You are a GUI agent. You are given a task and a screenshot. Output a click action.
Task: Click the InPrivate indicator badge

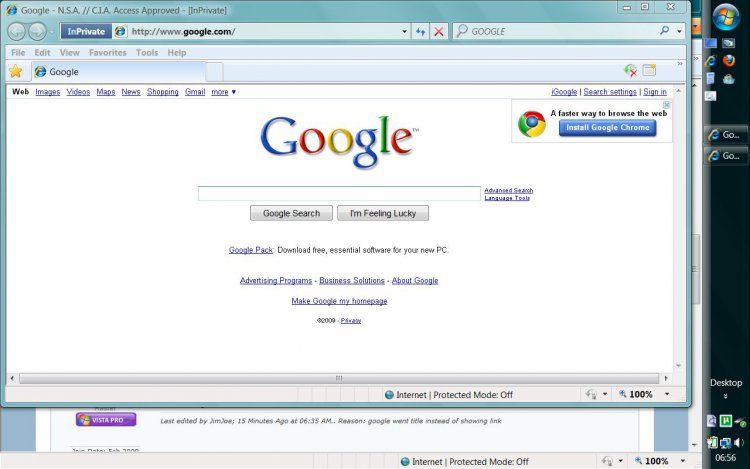click(x=86, y=32)
